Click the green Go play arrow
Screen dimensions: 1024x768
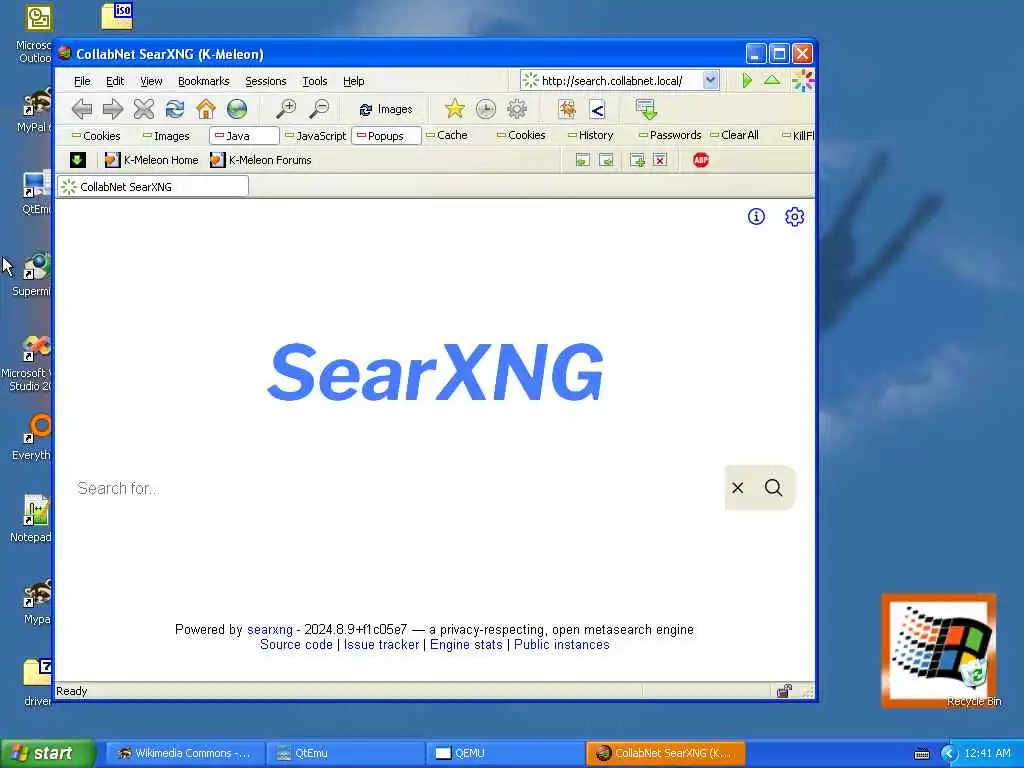coord(747,80)
